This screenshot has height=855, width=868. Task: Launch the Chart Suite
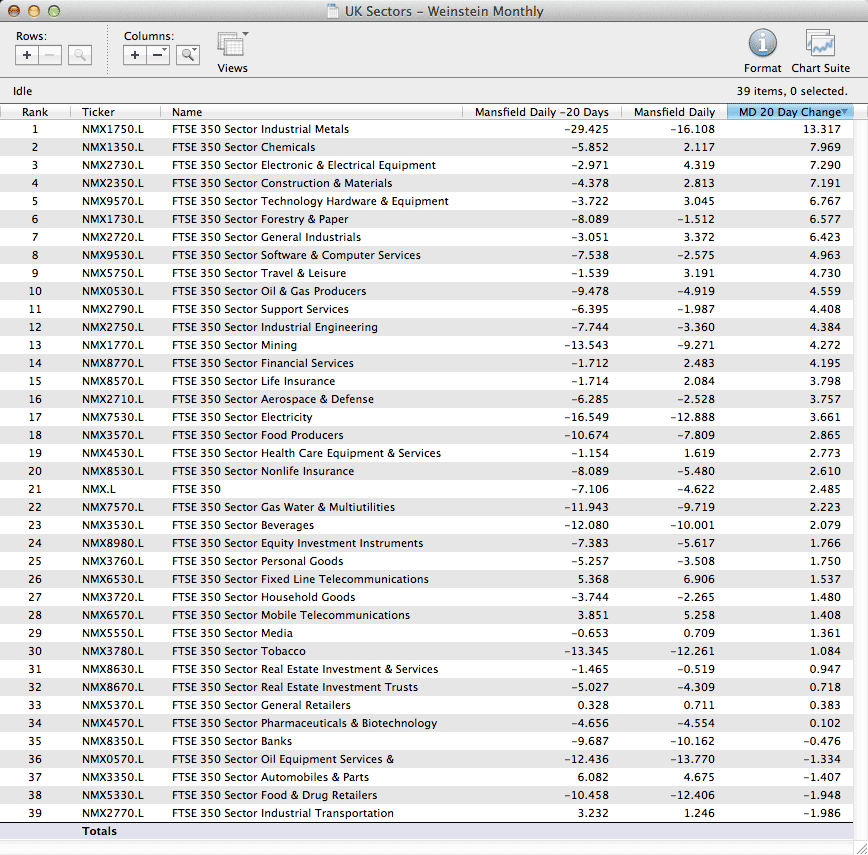pyautogui.click(x=820, y=44)
